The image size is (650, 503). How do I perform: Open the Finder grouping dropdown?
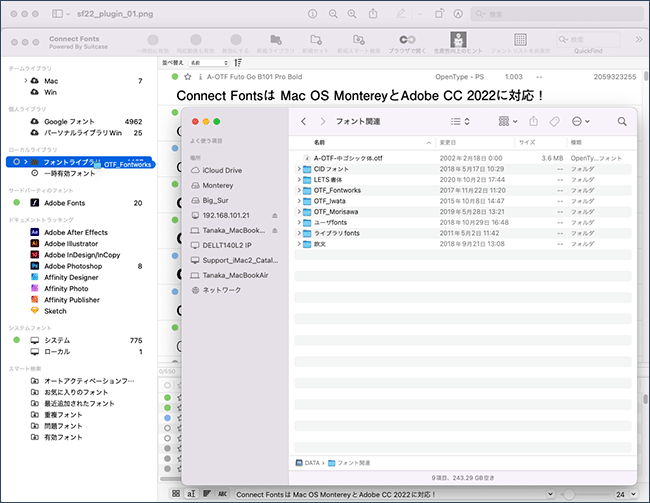coord(508,121)
